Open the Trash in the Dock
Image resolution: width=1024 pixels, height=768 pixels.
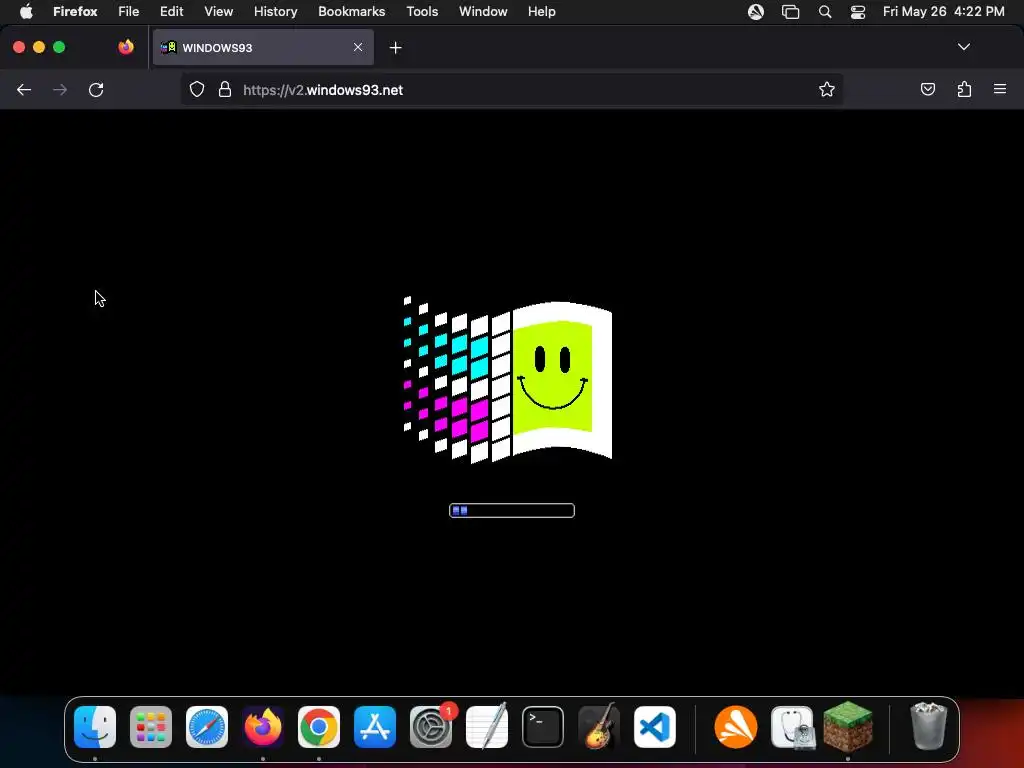[x=929, y=726]
